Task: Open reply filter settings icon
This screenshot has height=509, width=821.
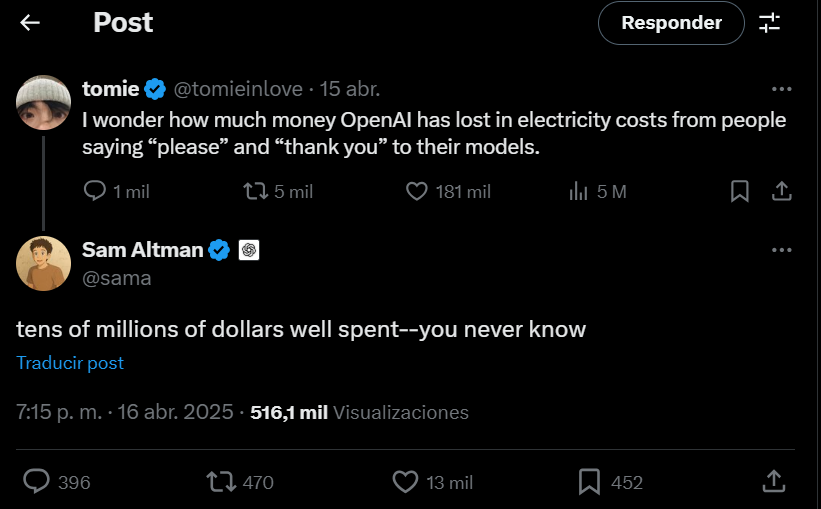Action: click(770, 23)
